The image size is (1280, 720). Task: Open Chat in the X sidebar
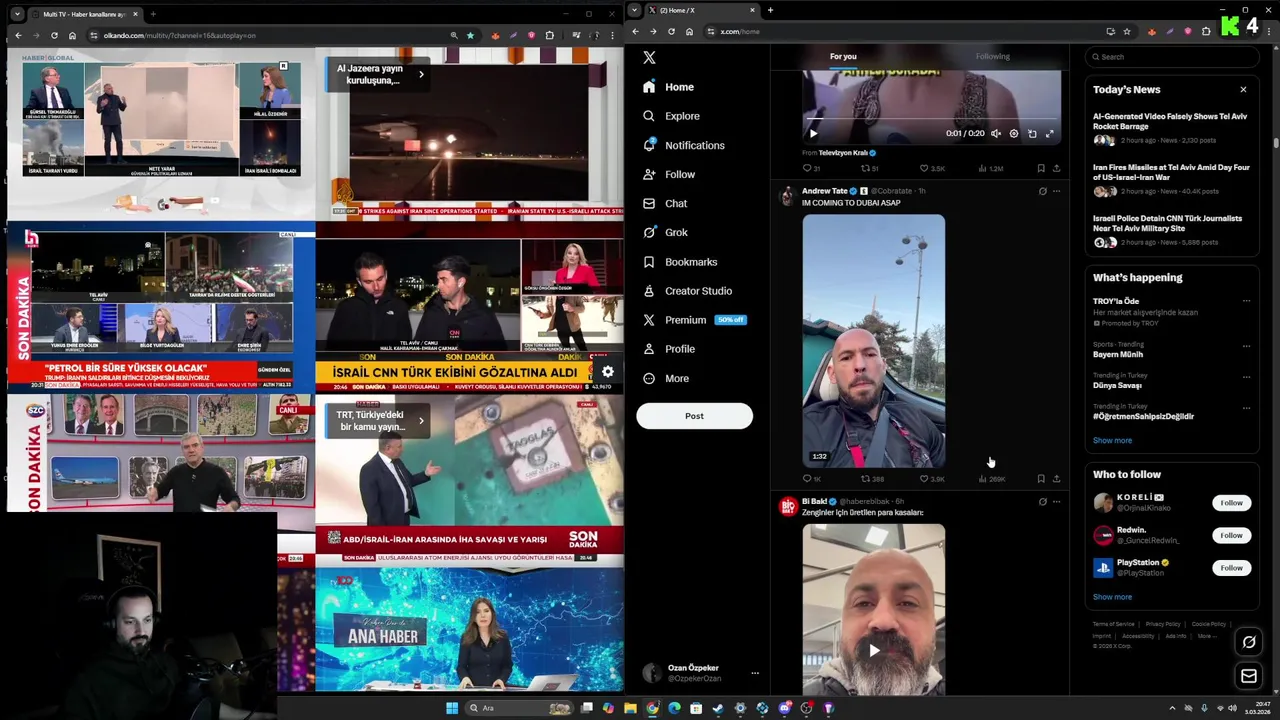[x=665, y=203]
